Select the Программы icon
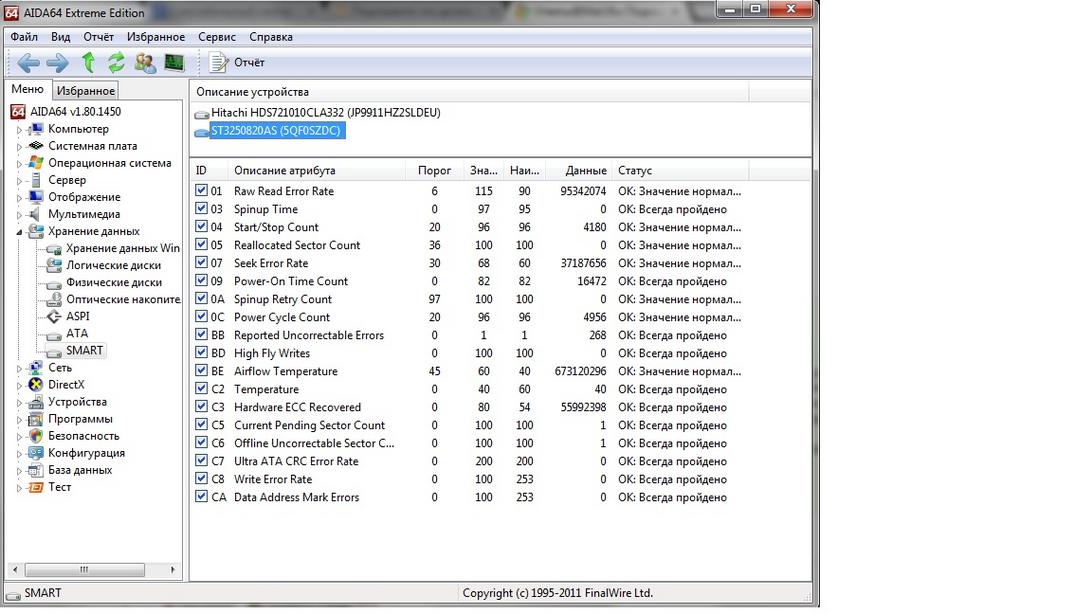This screenshot has width=1092, height=614. click(x=36, y=419)
